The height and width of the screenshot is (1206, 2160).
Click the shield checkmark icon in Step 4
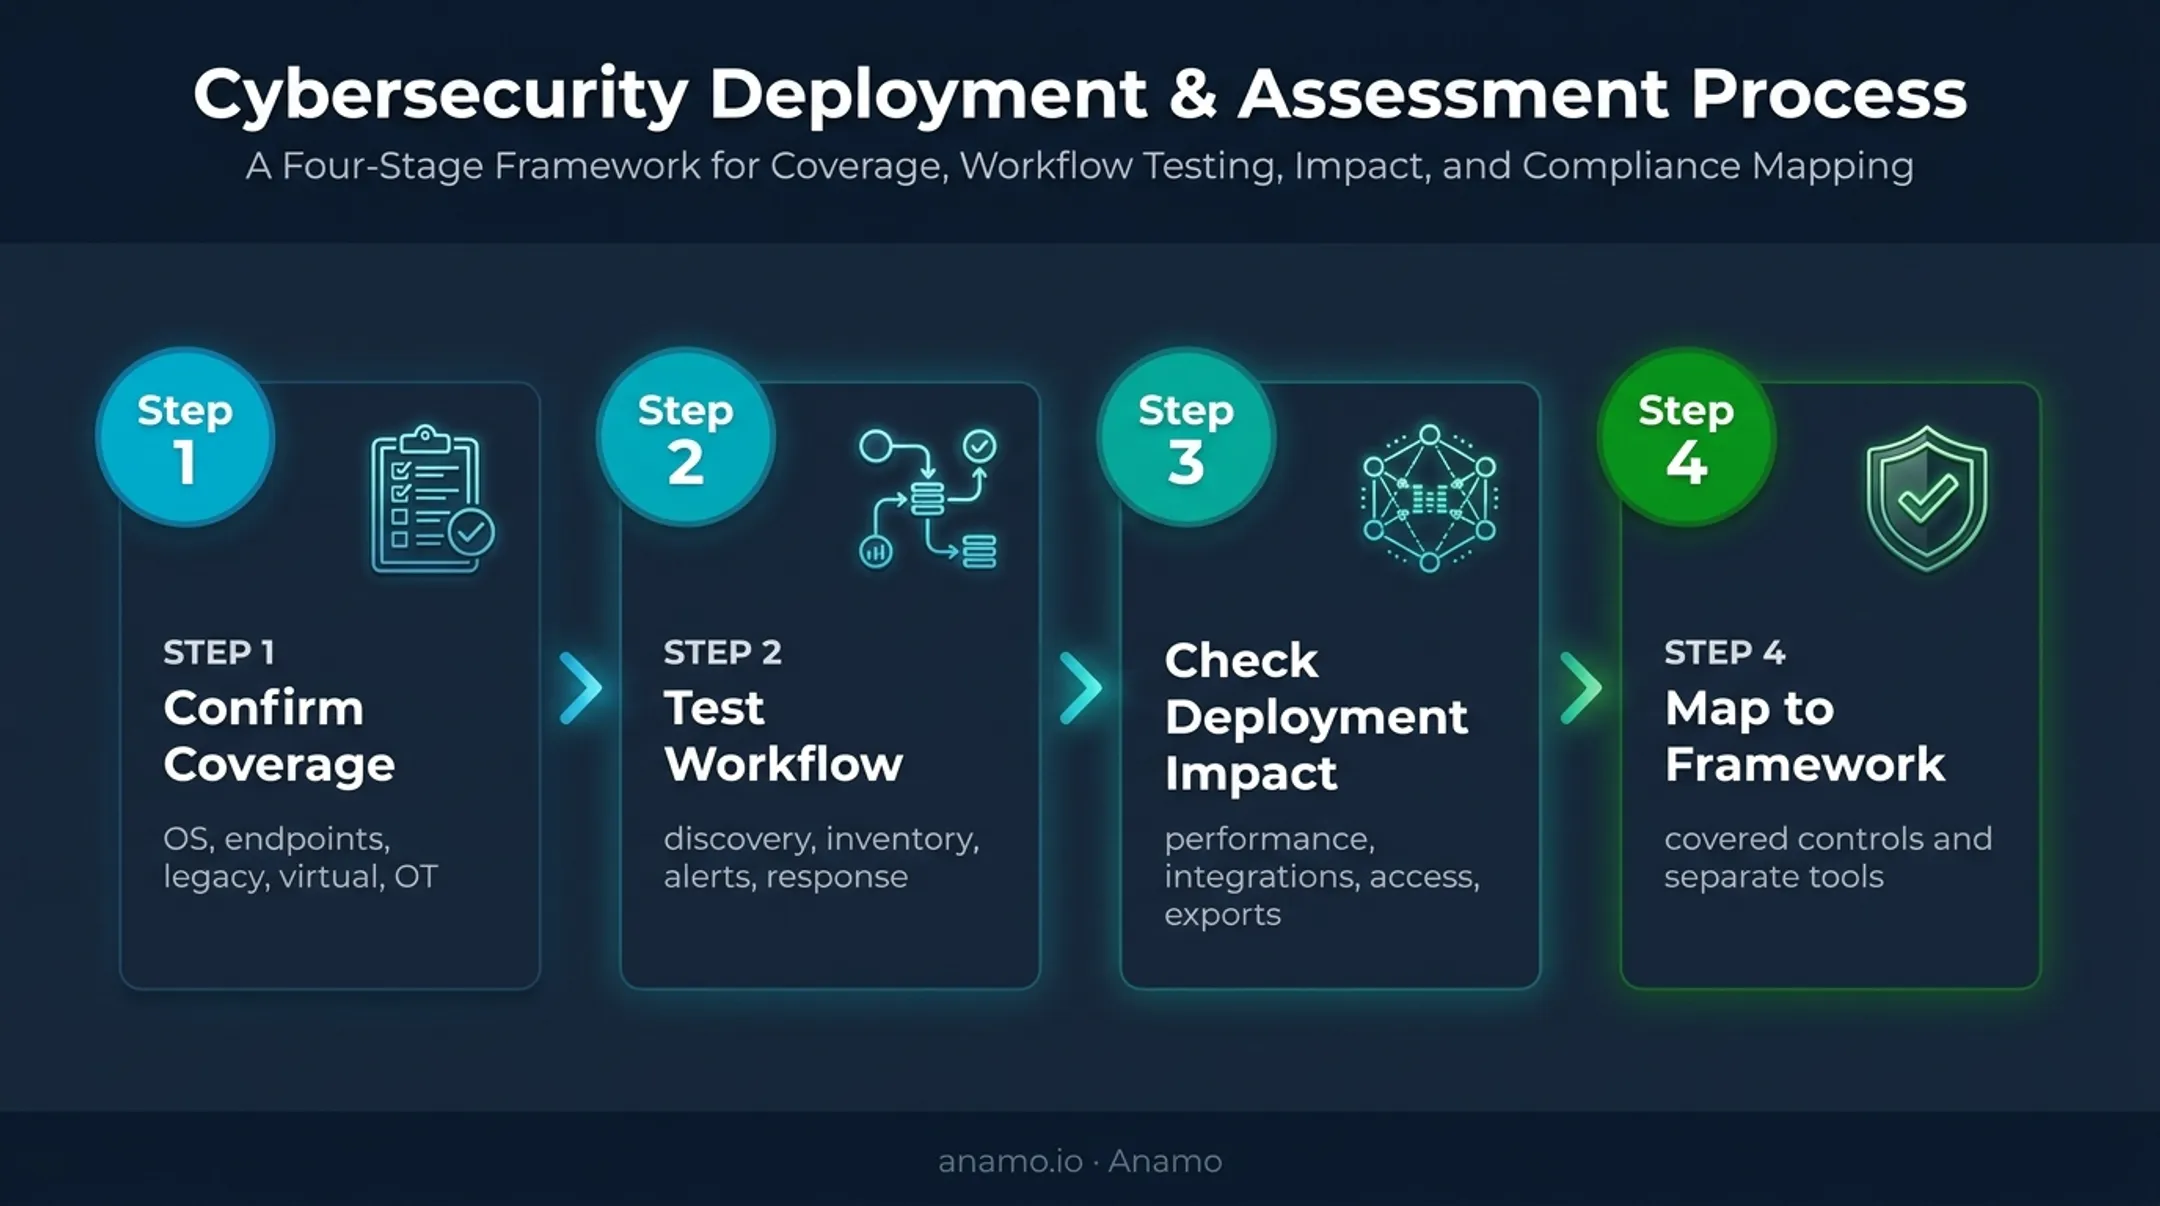point(1927,499)
